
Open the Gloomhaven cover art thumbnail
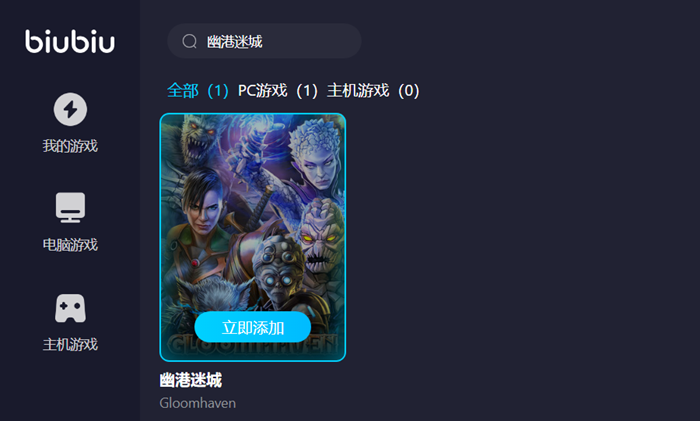pyautogui.click(x=253, y=237)
